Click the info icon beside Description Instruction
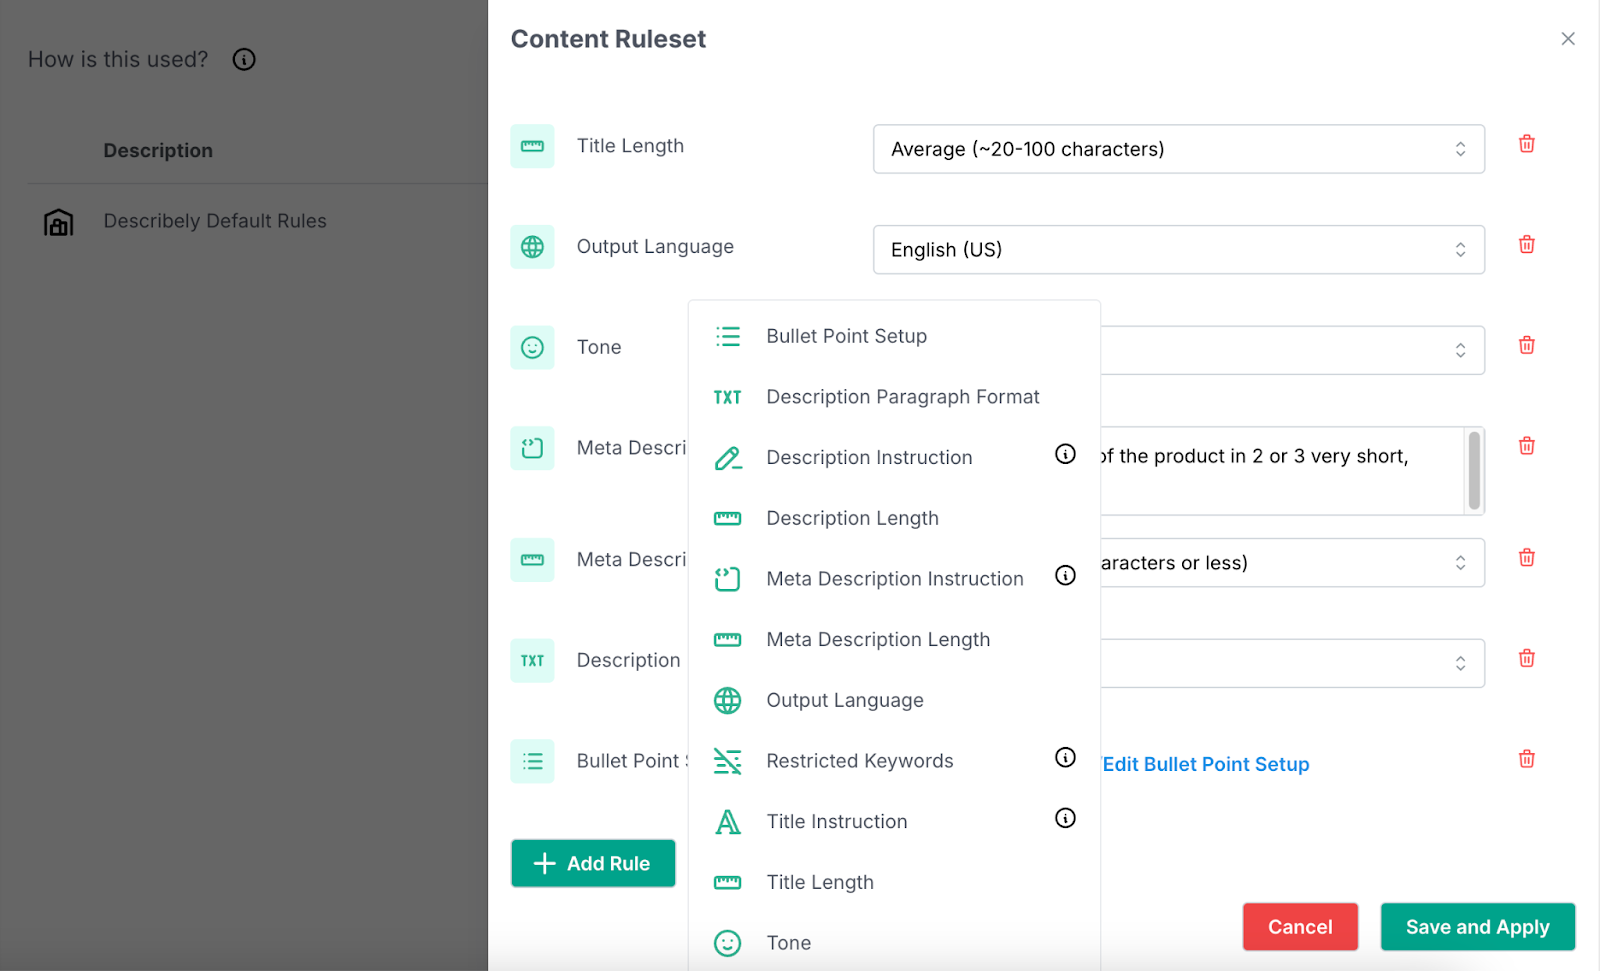Image resolution: width=1600 pixels, height=971 pixels. click(x=1065, y=454)
